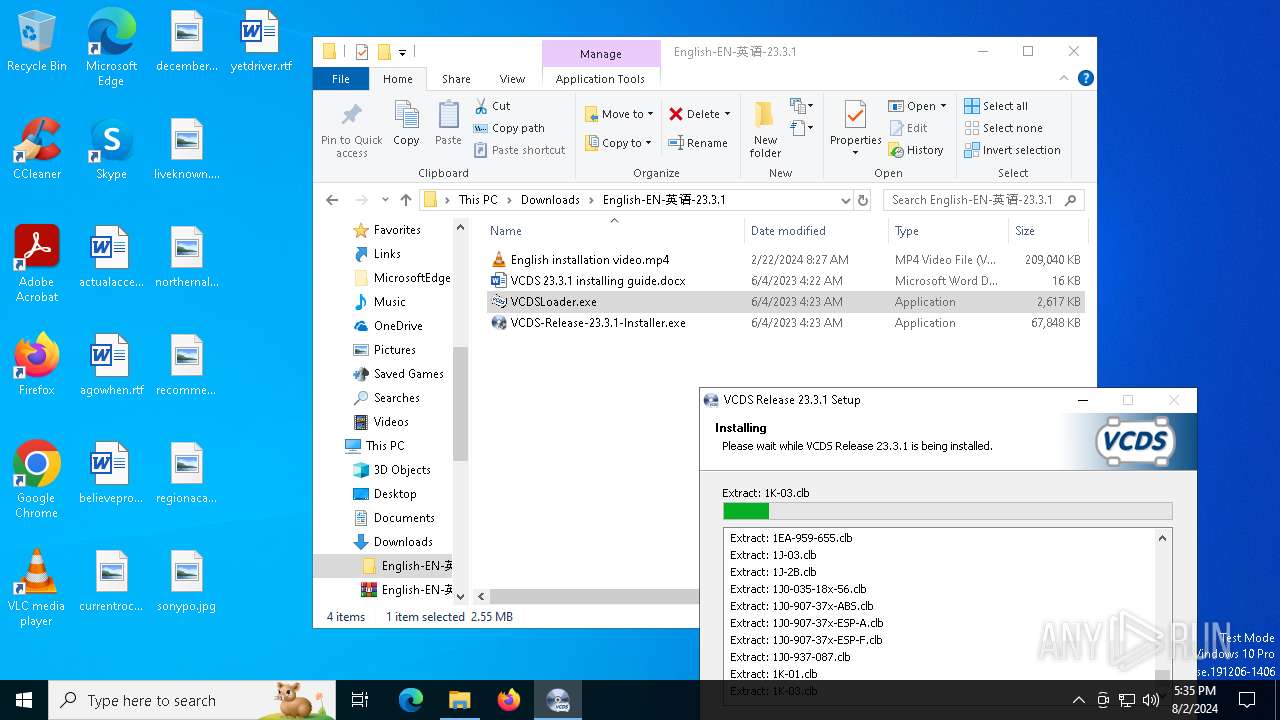Click VLC media player desktop icon
Viewport: 1280px width, 720px height.
click(36, 588)
